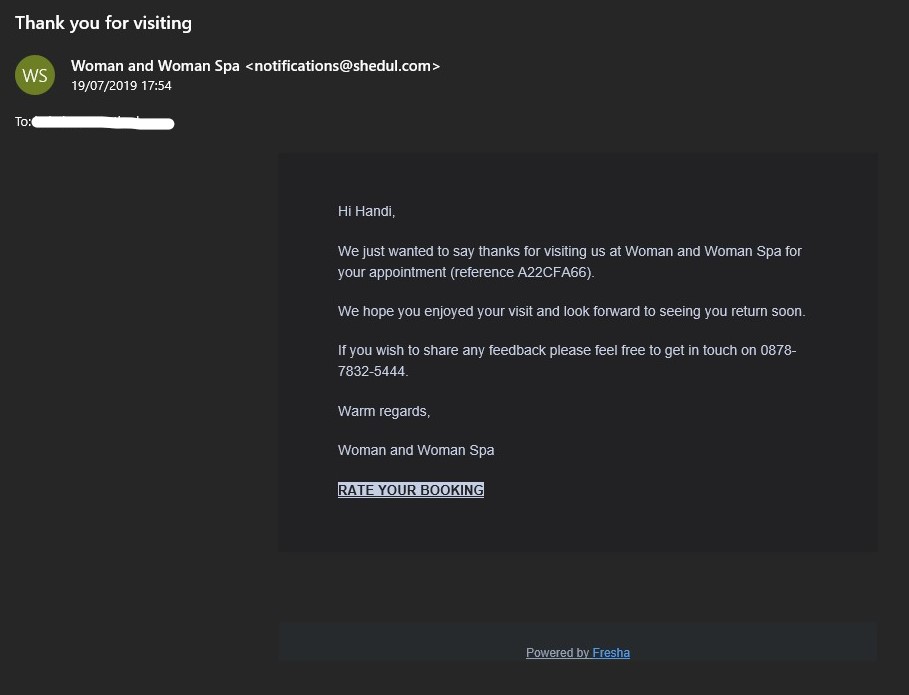Click the Woman and Woman Spa signature
Screen dimensions: 909x695
416,450
